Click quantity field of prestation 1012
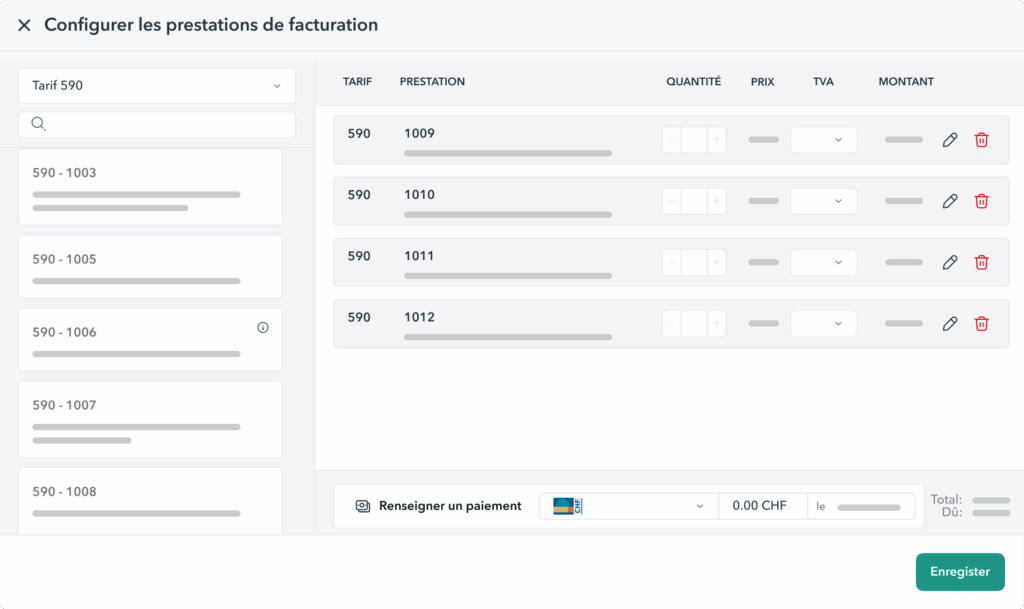The height and width of the screenshot is (609, 1024). 694,324
